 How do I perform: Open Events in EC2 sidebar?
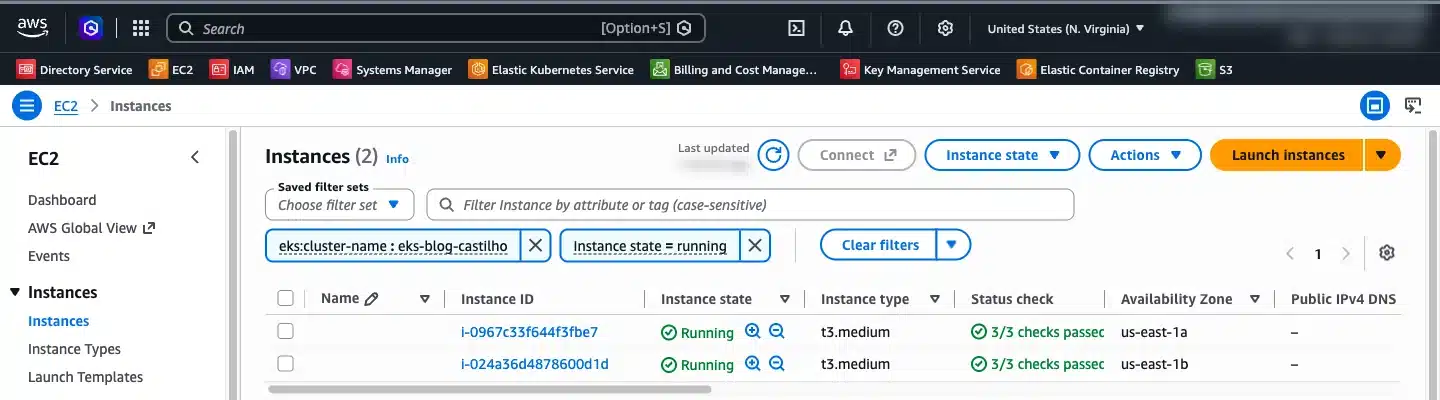click(x=49, y=256)
